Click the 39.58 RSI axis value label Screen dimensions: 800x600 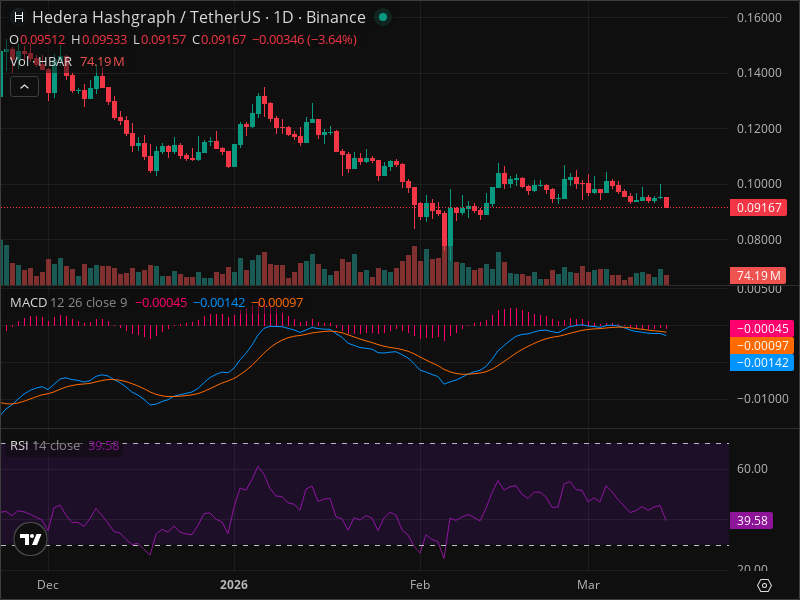click(752, 520)
